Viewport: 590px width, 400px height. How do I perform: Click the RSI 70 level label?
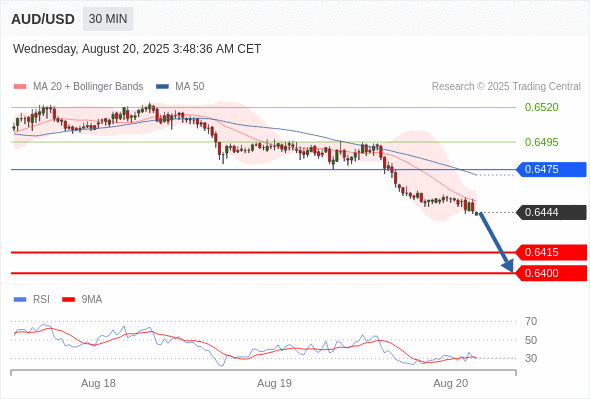(531, 321)
